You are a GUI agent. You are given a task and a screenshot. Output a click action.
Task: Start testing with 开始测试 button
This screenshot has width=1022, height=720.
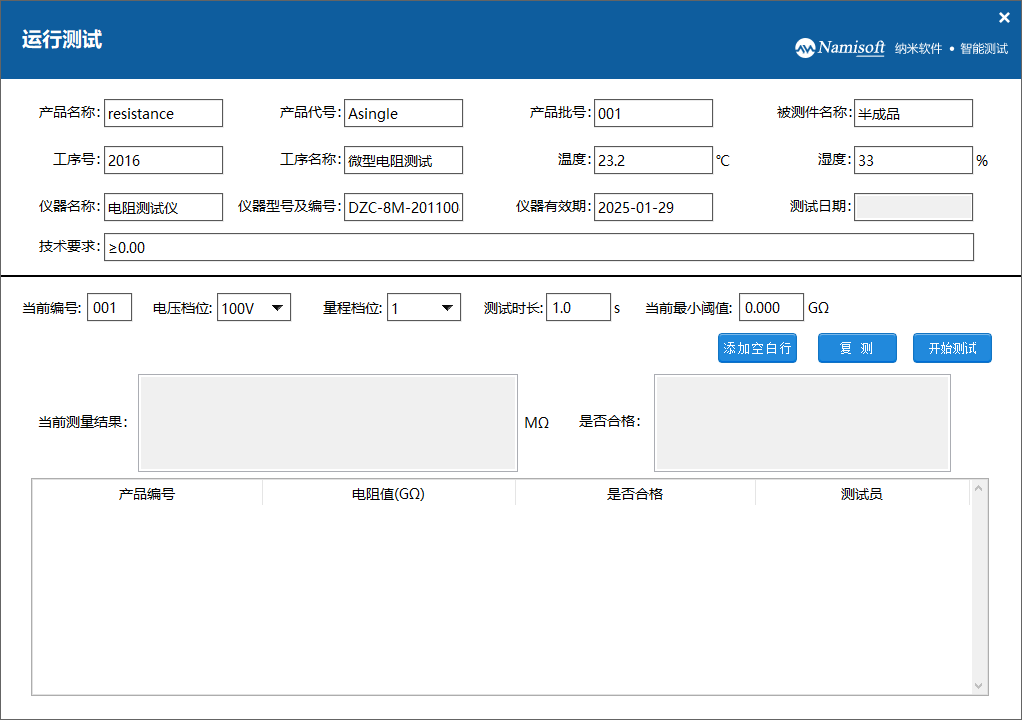[x=951, y=348]
